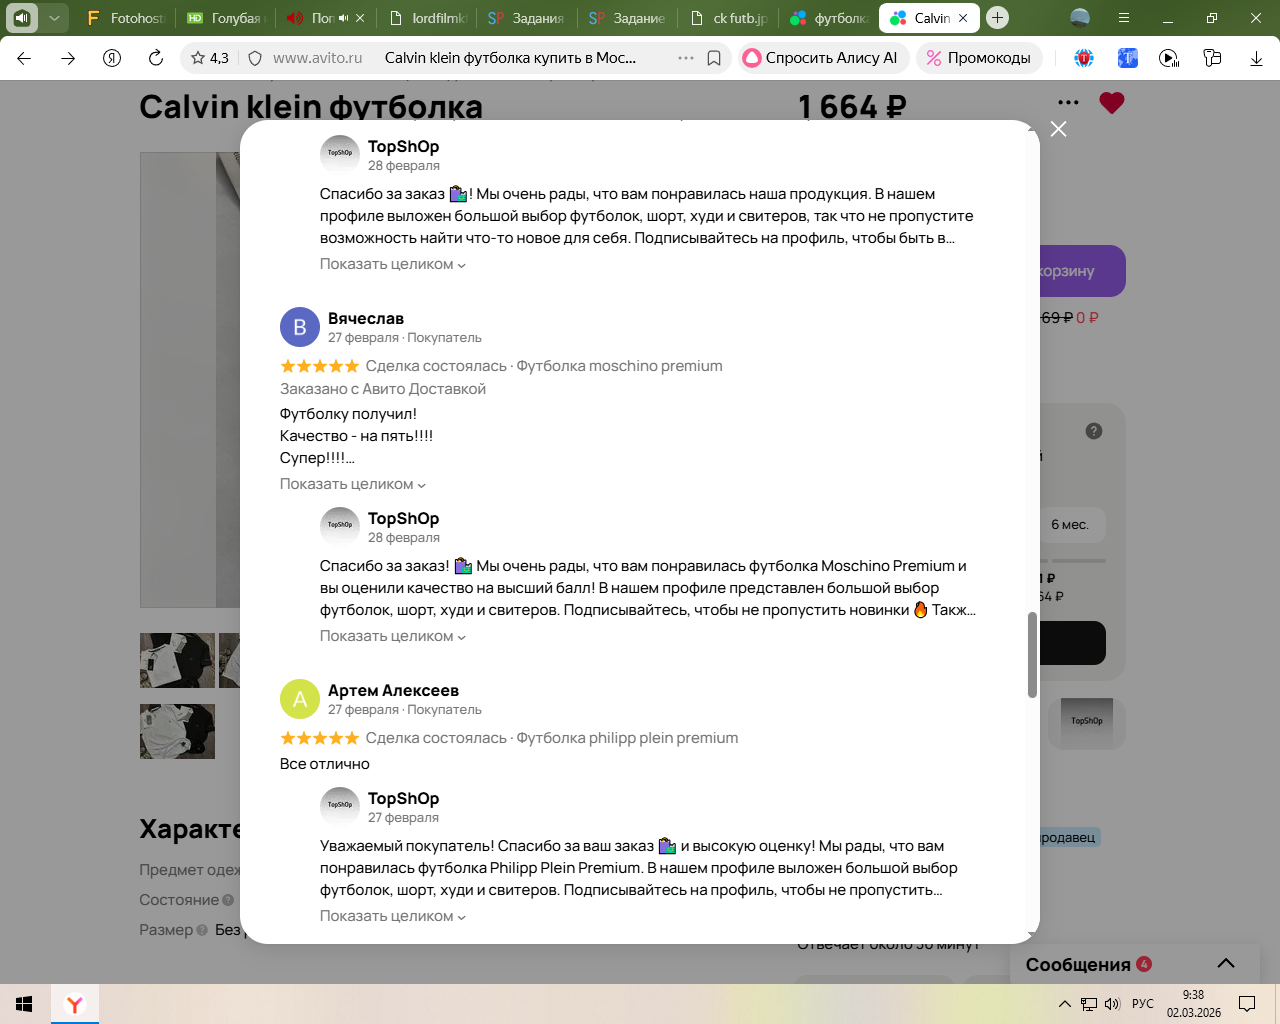Open Артем Алексеев's profile avatar
Viewport: 1280px width, 1024px height.
[x=300, y=699]
